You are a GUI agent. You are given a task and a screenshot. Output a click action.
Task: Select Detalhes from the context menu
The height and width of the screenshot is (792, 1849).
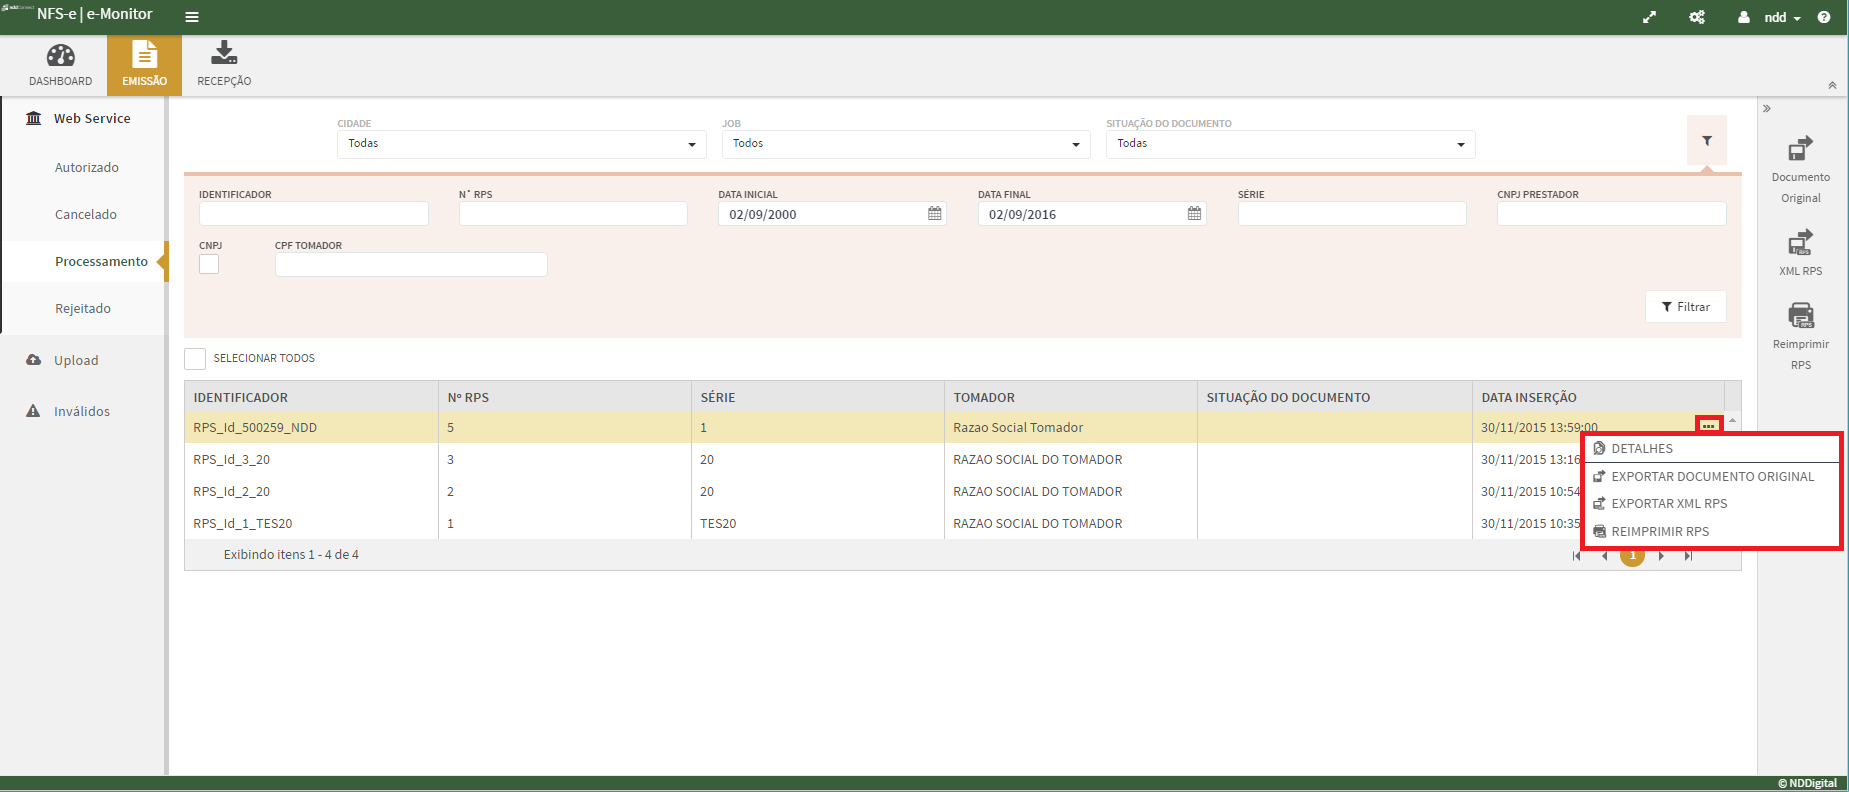coord(1641,449)
